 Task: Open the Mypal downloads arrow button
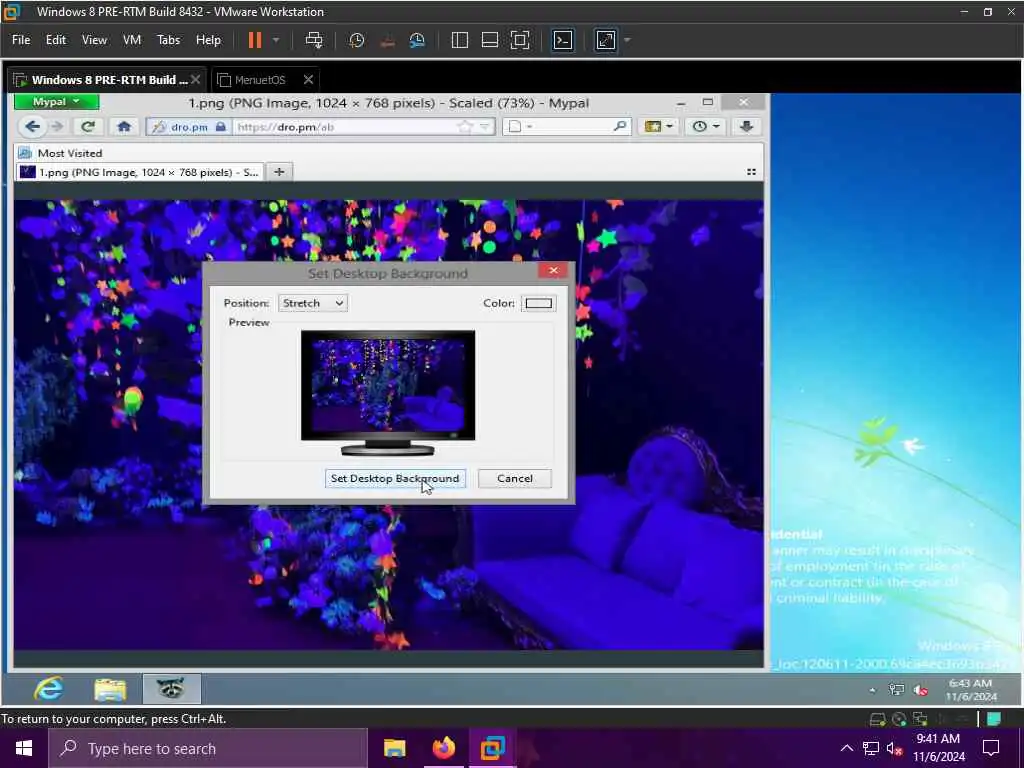746,127
